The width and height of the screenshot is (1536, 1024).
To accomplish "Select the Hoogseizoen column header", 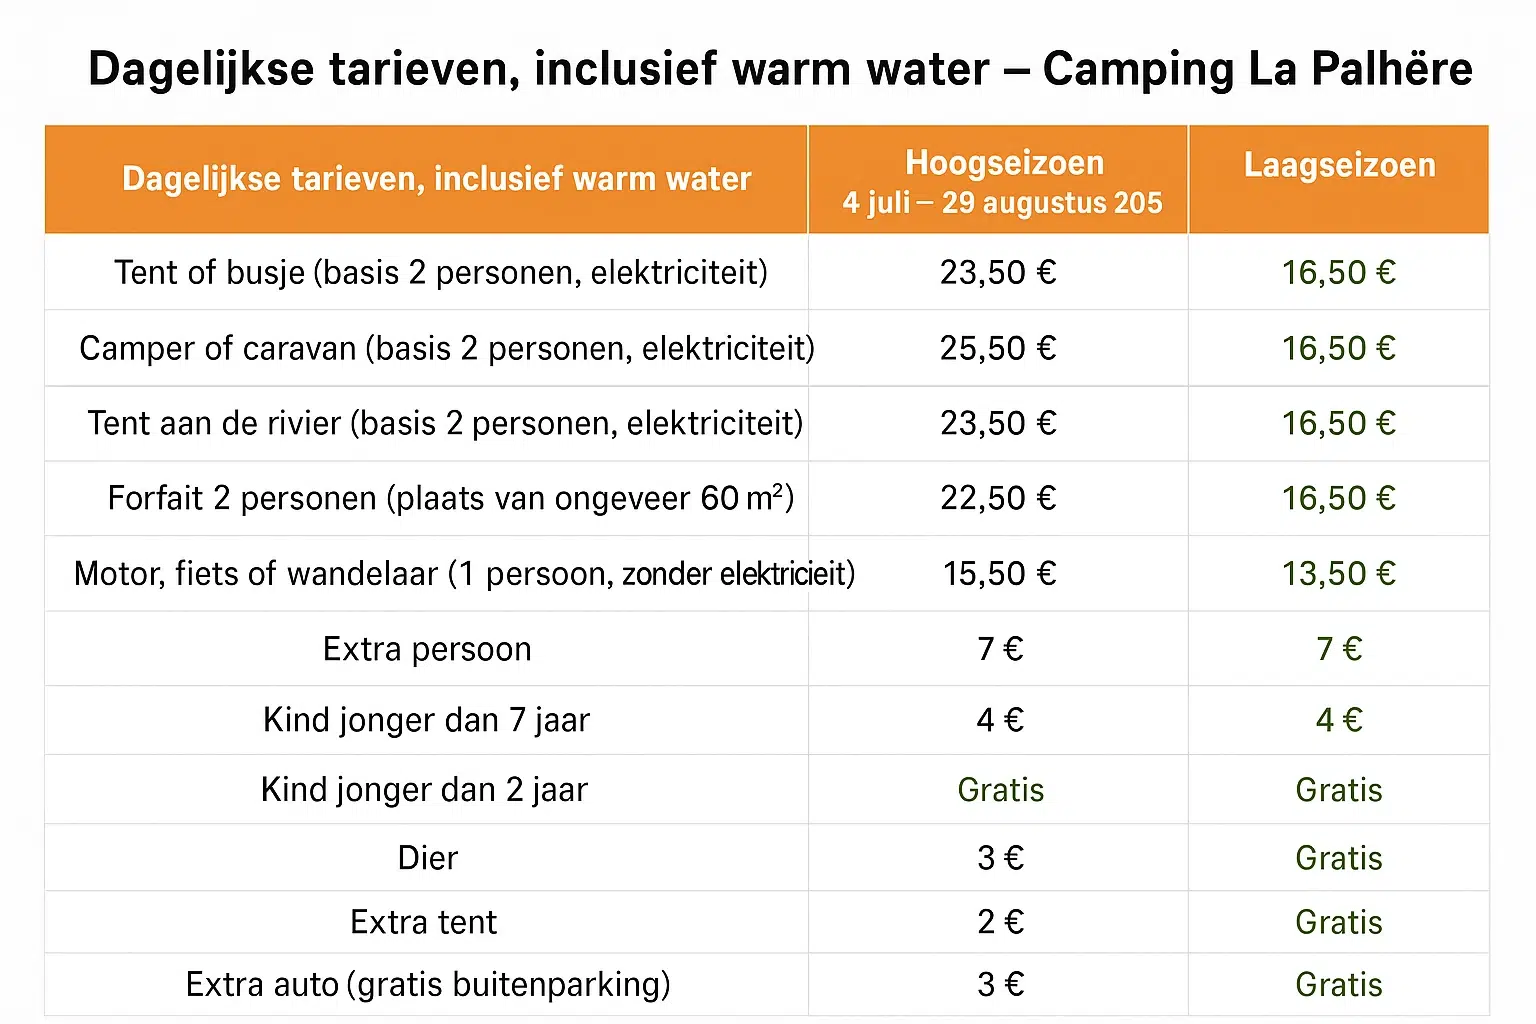I will (x=1003, y=181).
